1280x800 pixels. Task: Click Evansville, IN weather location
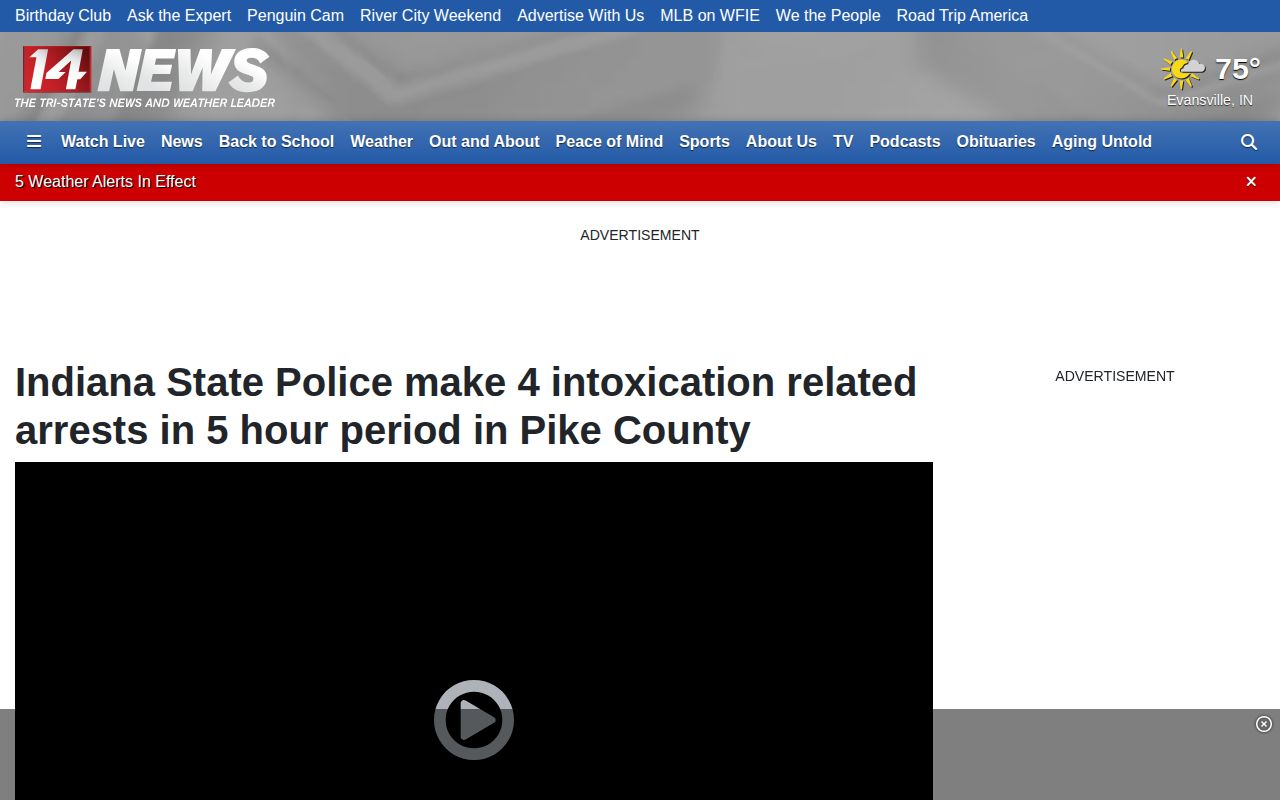[x=1210, y=100]
